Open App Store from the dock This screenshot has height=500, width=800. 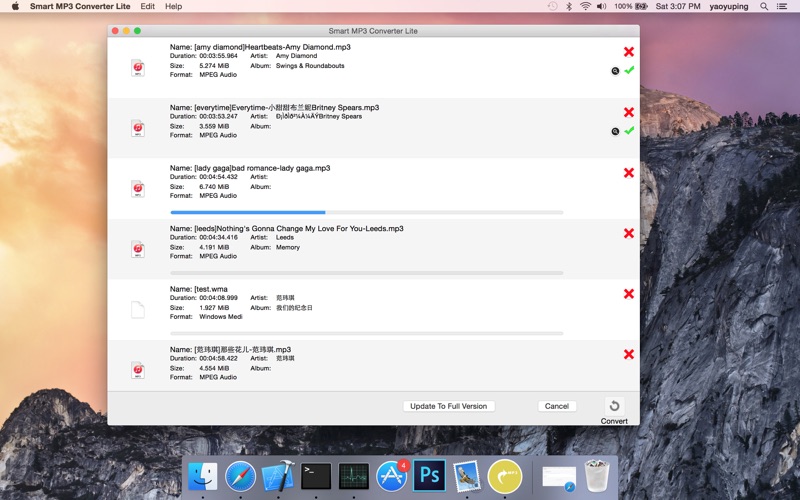click(391, 477)
